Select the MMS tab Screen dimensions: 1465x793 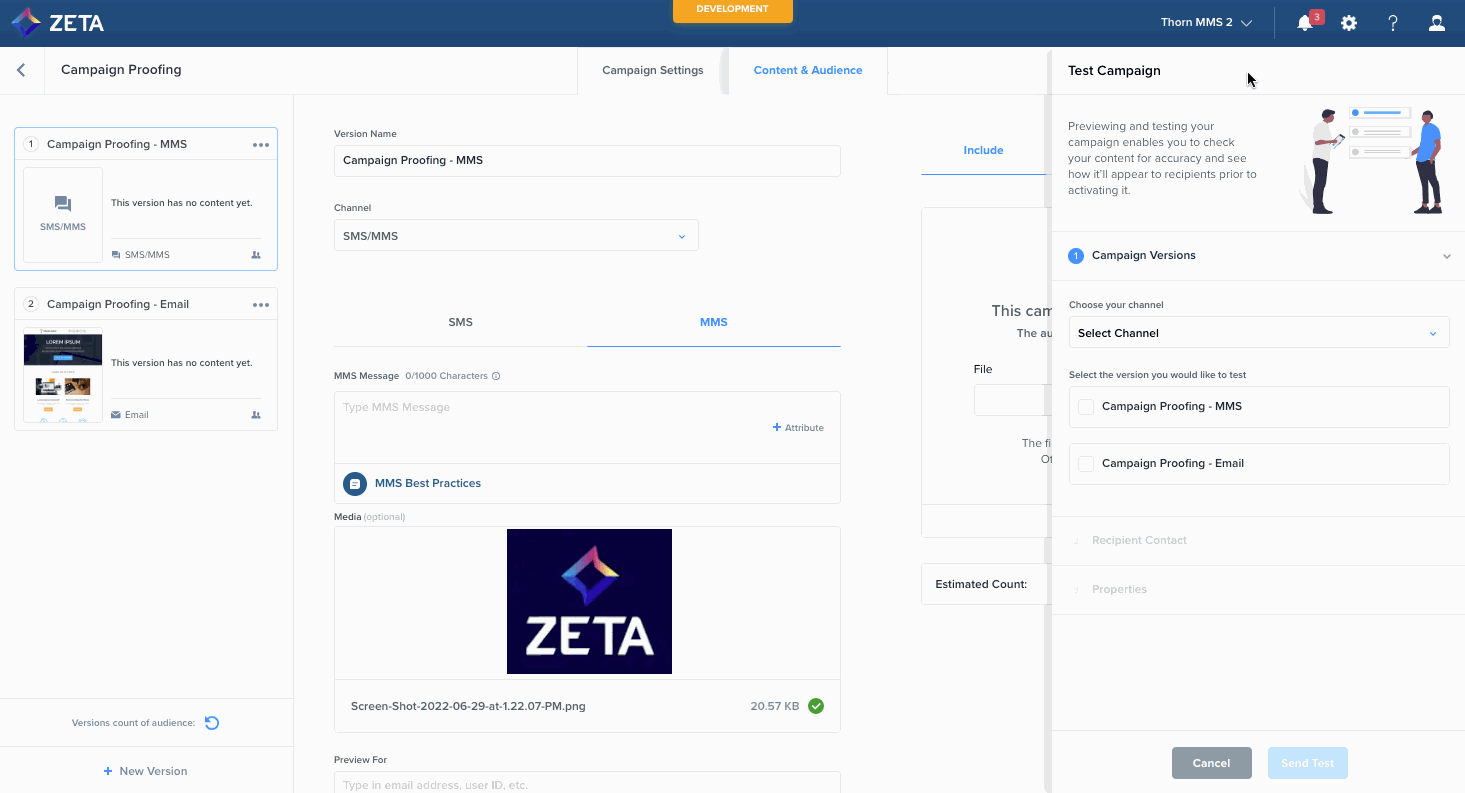coord(714,323)
